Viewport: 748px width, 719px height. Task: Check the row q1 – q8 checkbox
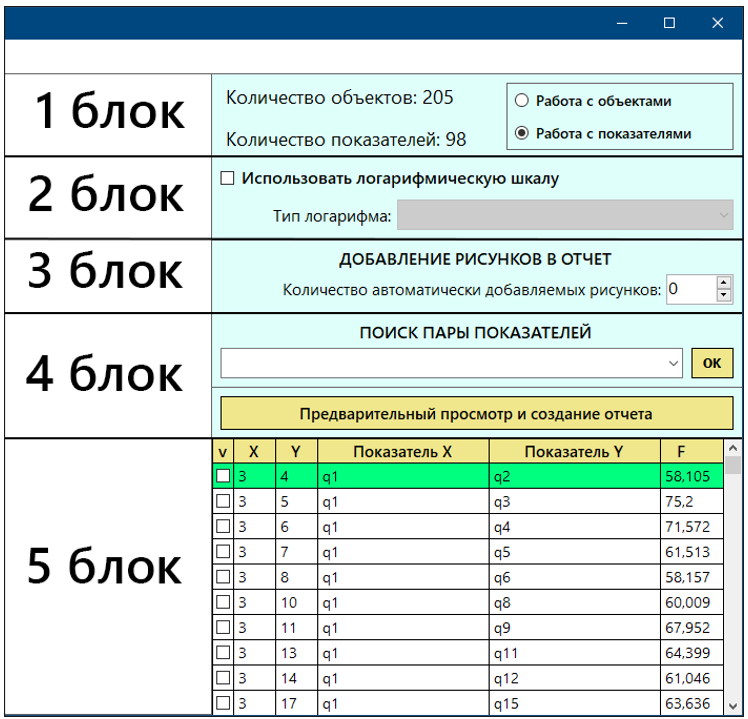[223, 603]
